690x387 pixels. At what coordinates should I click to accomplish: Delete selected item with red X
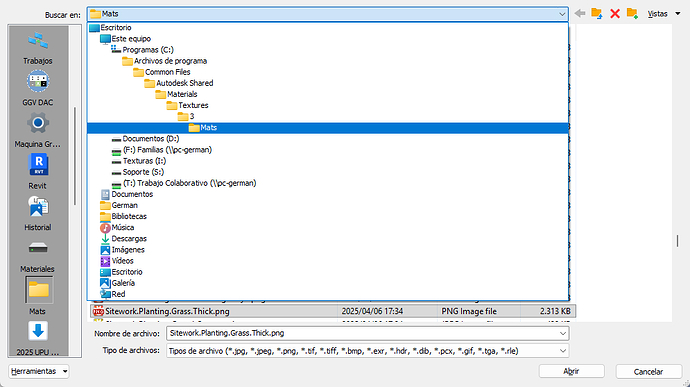tap(615, 14)
